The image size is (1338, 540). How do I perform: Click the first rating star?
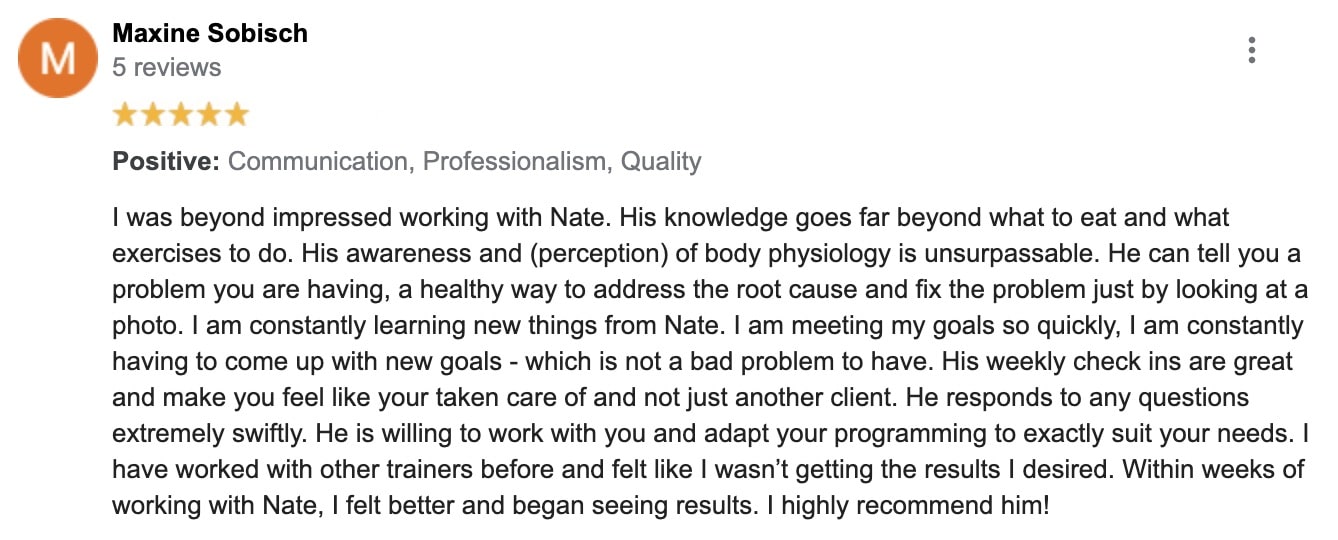(124, 114)
